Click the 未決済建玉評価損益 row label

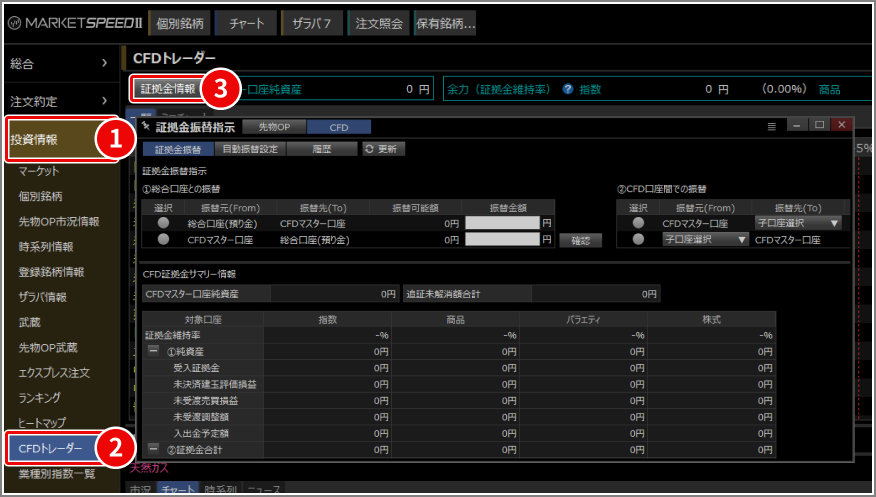[215, 384]
